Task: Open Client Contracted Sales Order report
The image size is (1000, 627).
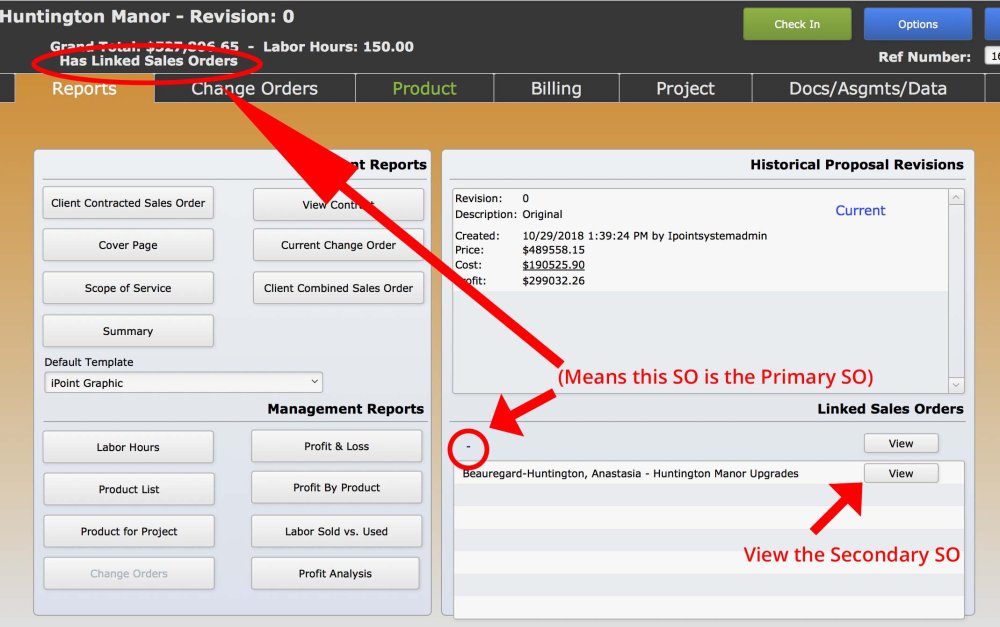Action: pos(128,203)
